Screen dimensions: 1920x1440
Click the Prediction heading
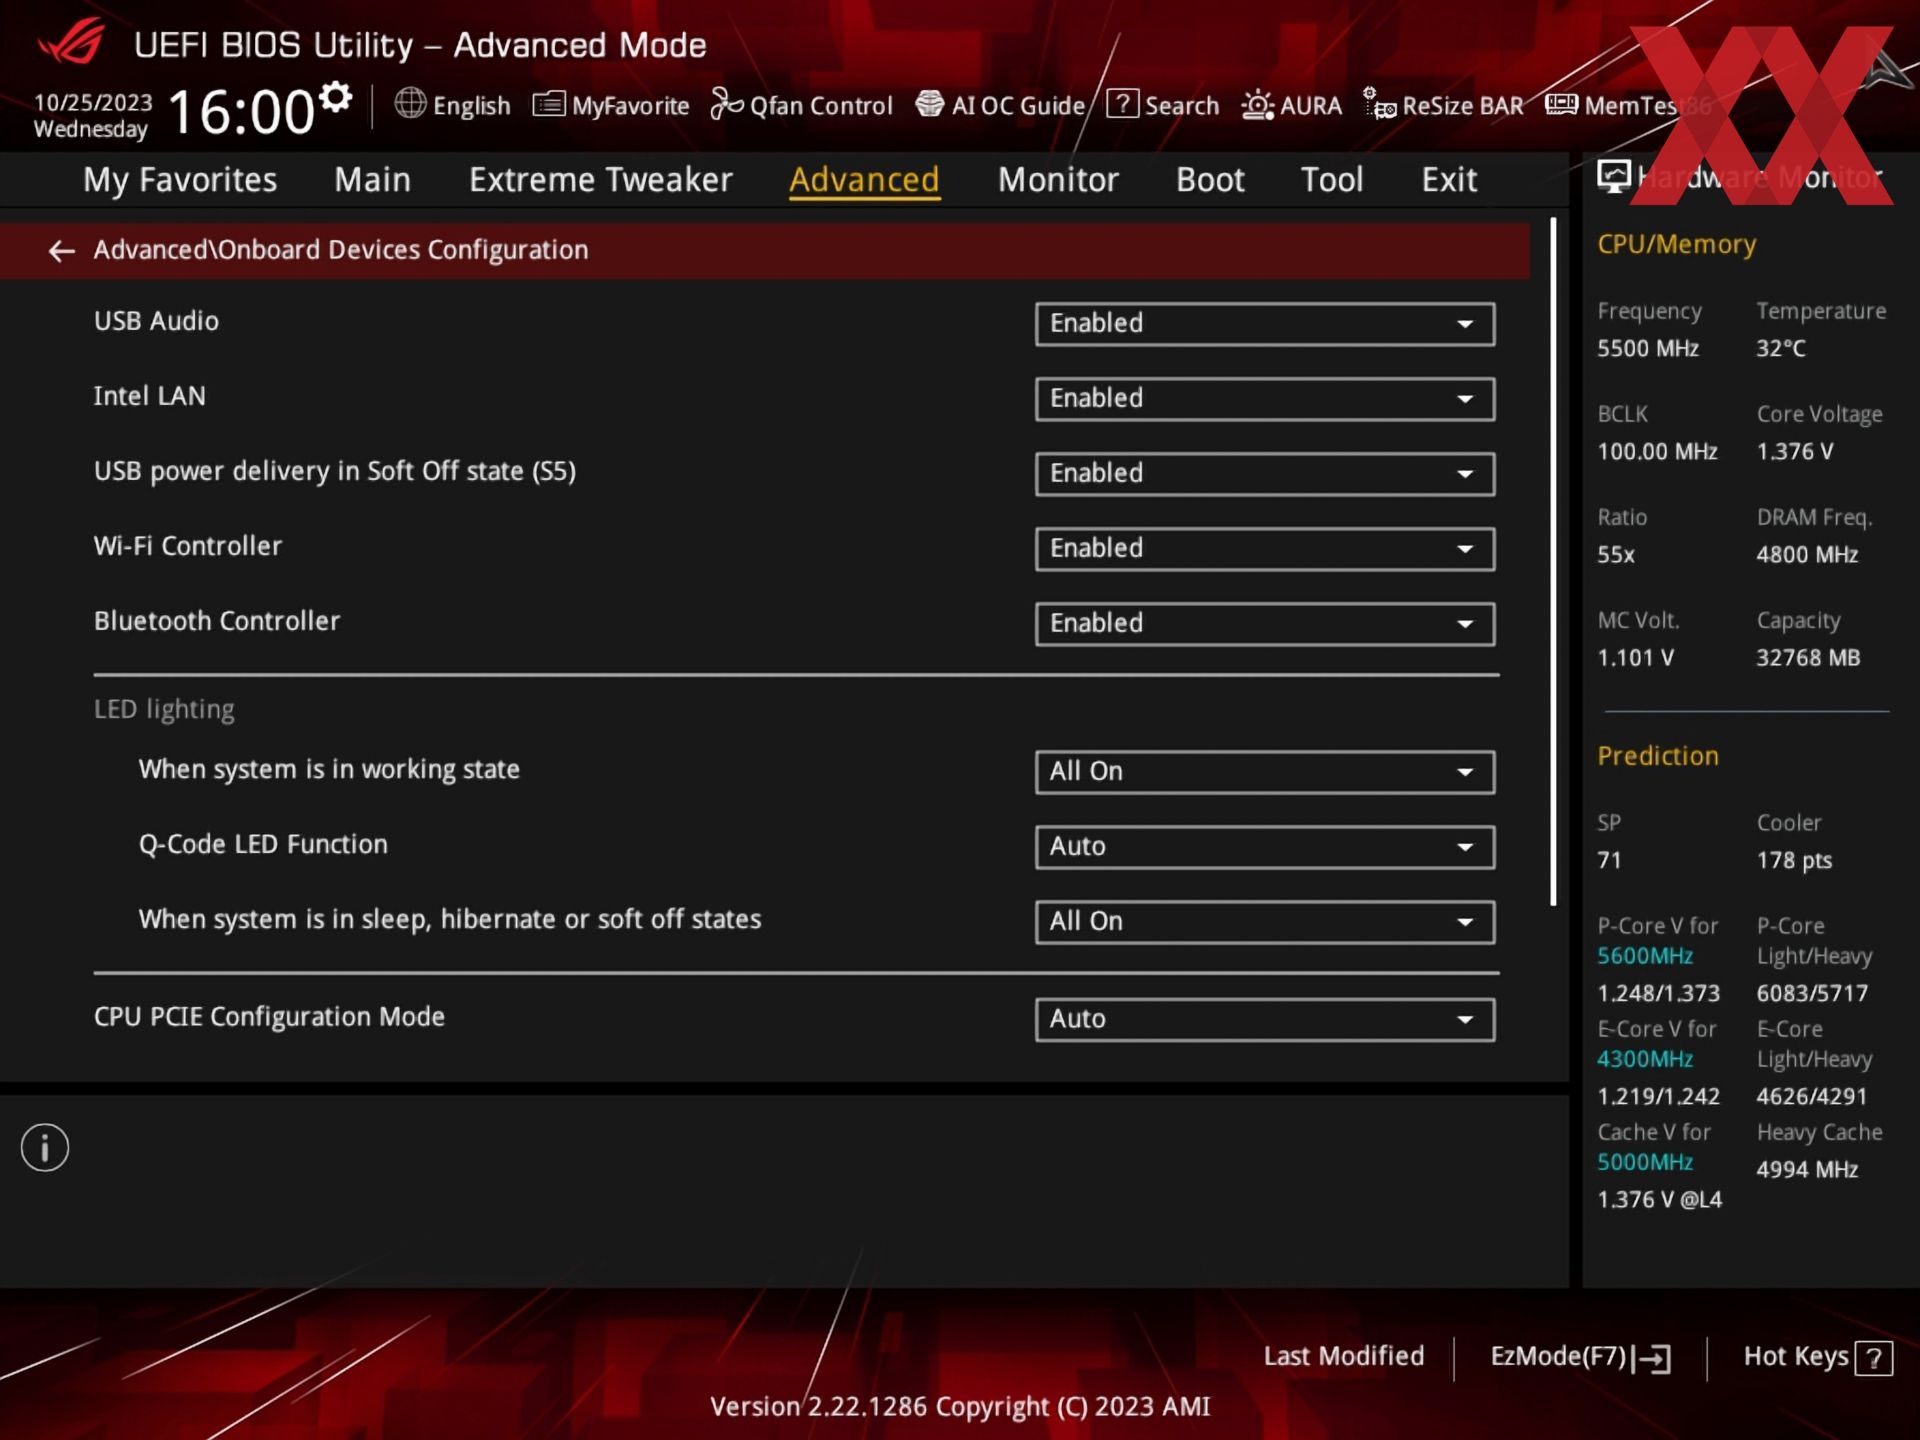(1658, 756)
